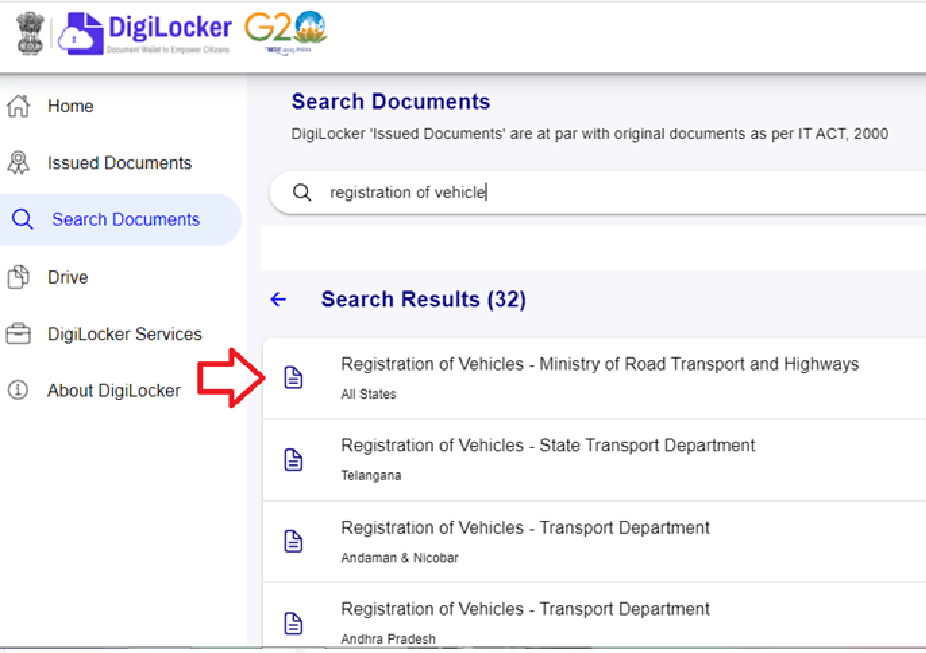Click the document icon beside the Telangana result
The image size is (926, 653).
click(293, 458)
